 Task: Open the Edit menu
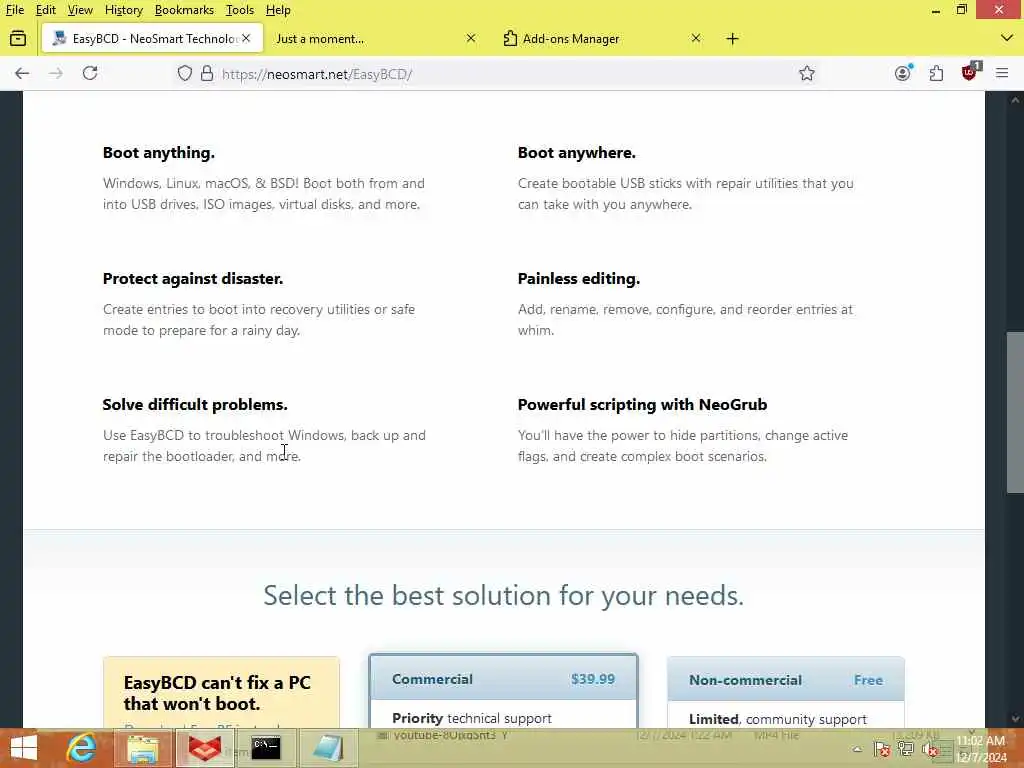(46, 10)
